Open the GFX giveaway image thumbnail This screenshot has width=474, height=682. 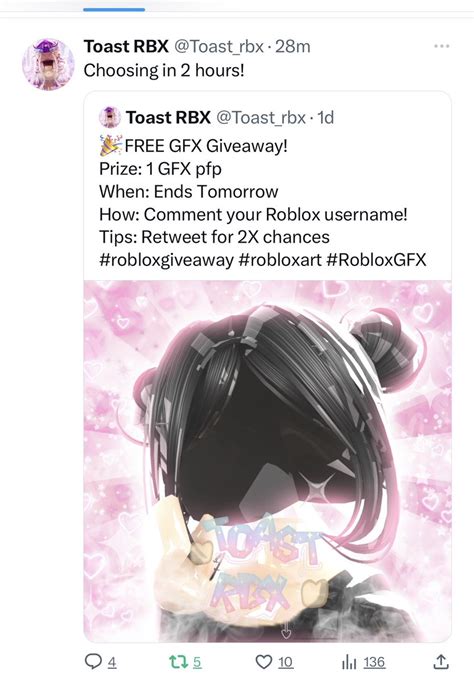tap(267, 461)
